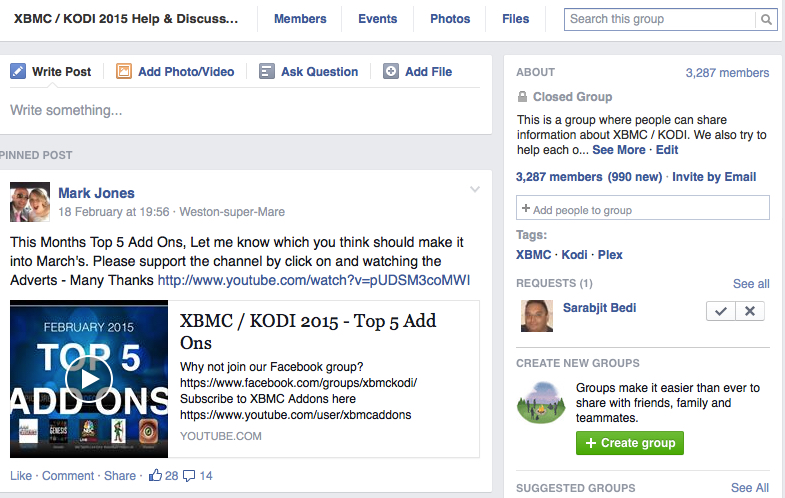The width and height of the screenshot is (785, 498).
Task: Decline Sarabjit Bedi's request with X
Action: (x=750, y=311)
